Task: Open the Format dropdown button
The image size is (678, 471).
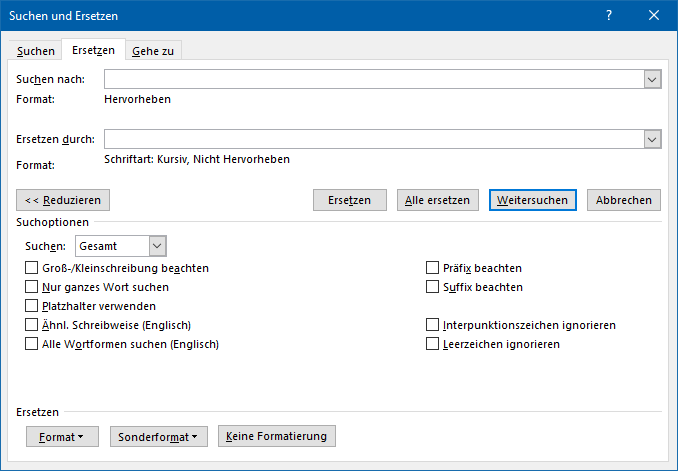Action: [x=62, y=437]
